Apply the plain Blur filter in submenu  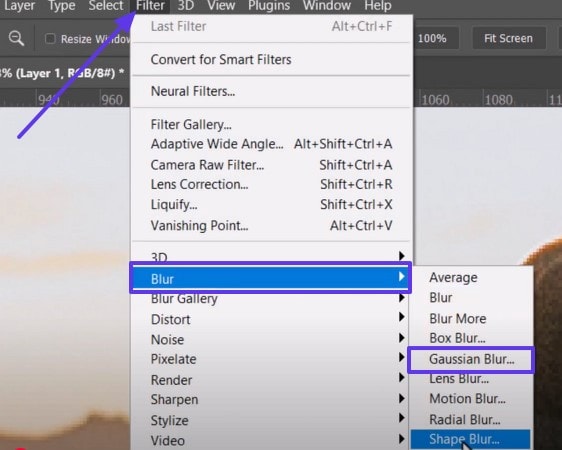(470, 298)
